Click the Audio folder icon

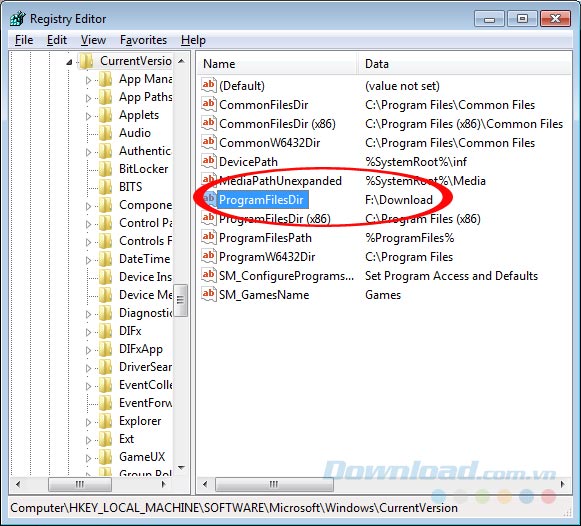pyautogui.click(x=106, y=133)
